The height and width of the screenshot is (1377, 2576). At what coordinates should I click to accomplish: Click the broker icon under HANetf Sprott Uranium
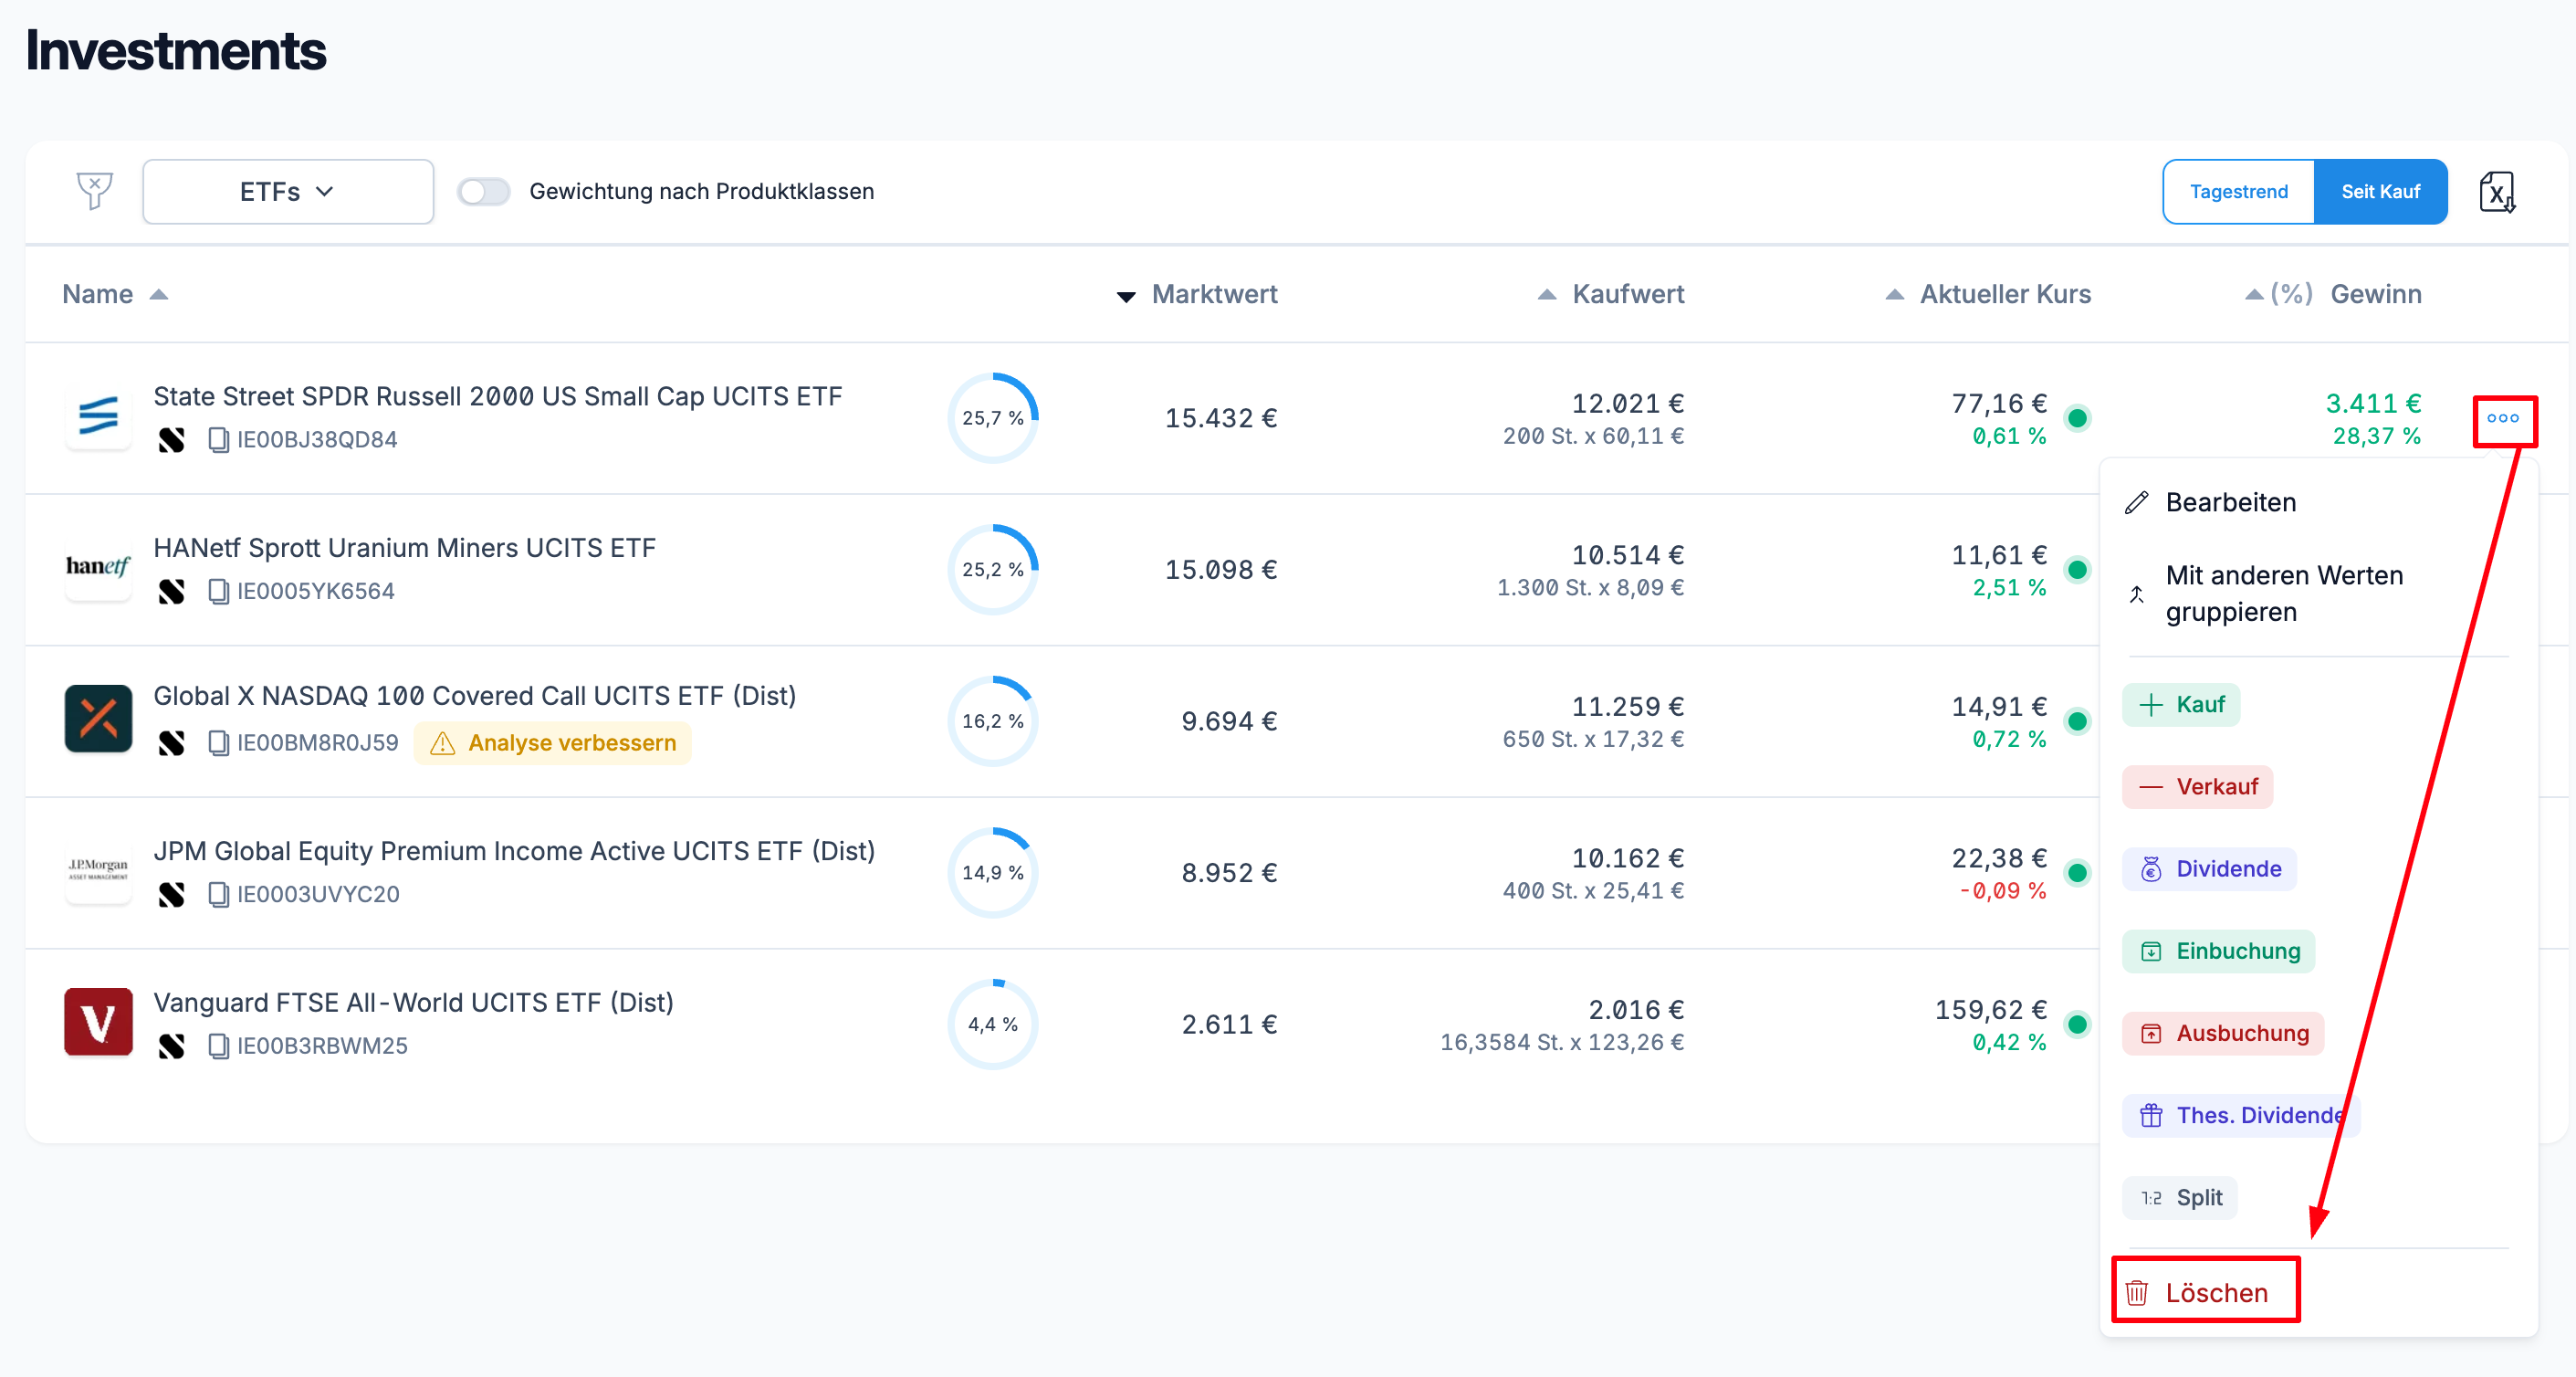(172, 592)
